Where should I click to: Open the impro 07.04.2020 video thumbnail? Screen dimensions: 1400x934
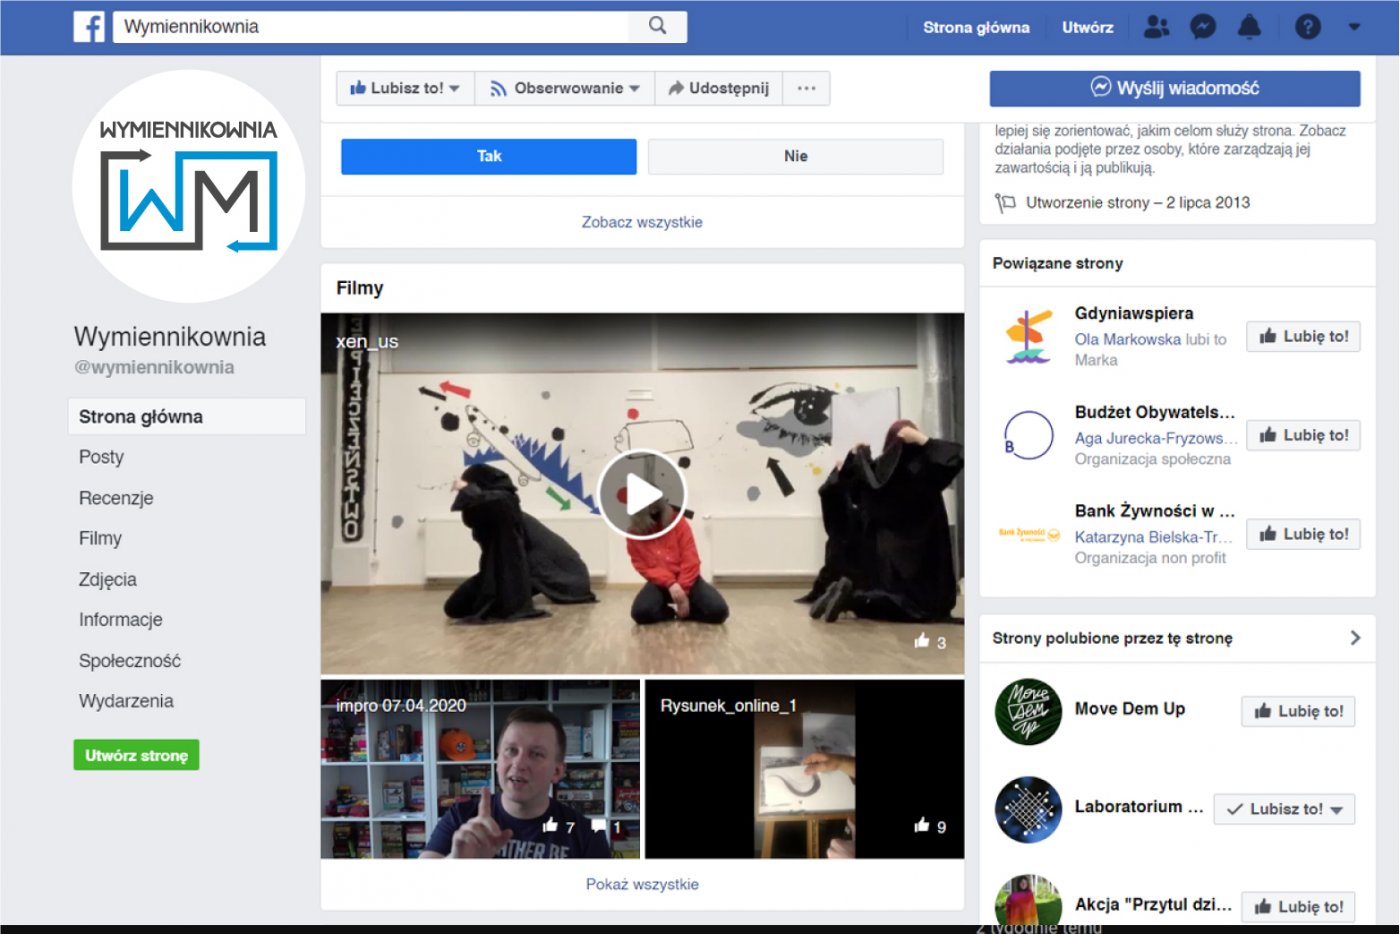[480, 768]
